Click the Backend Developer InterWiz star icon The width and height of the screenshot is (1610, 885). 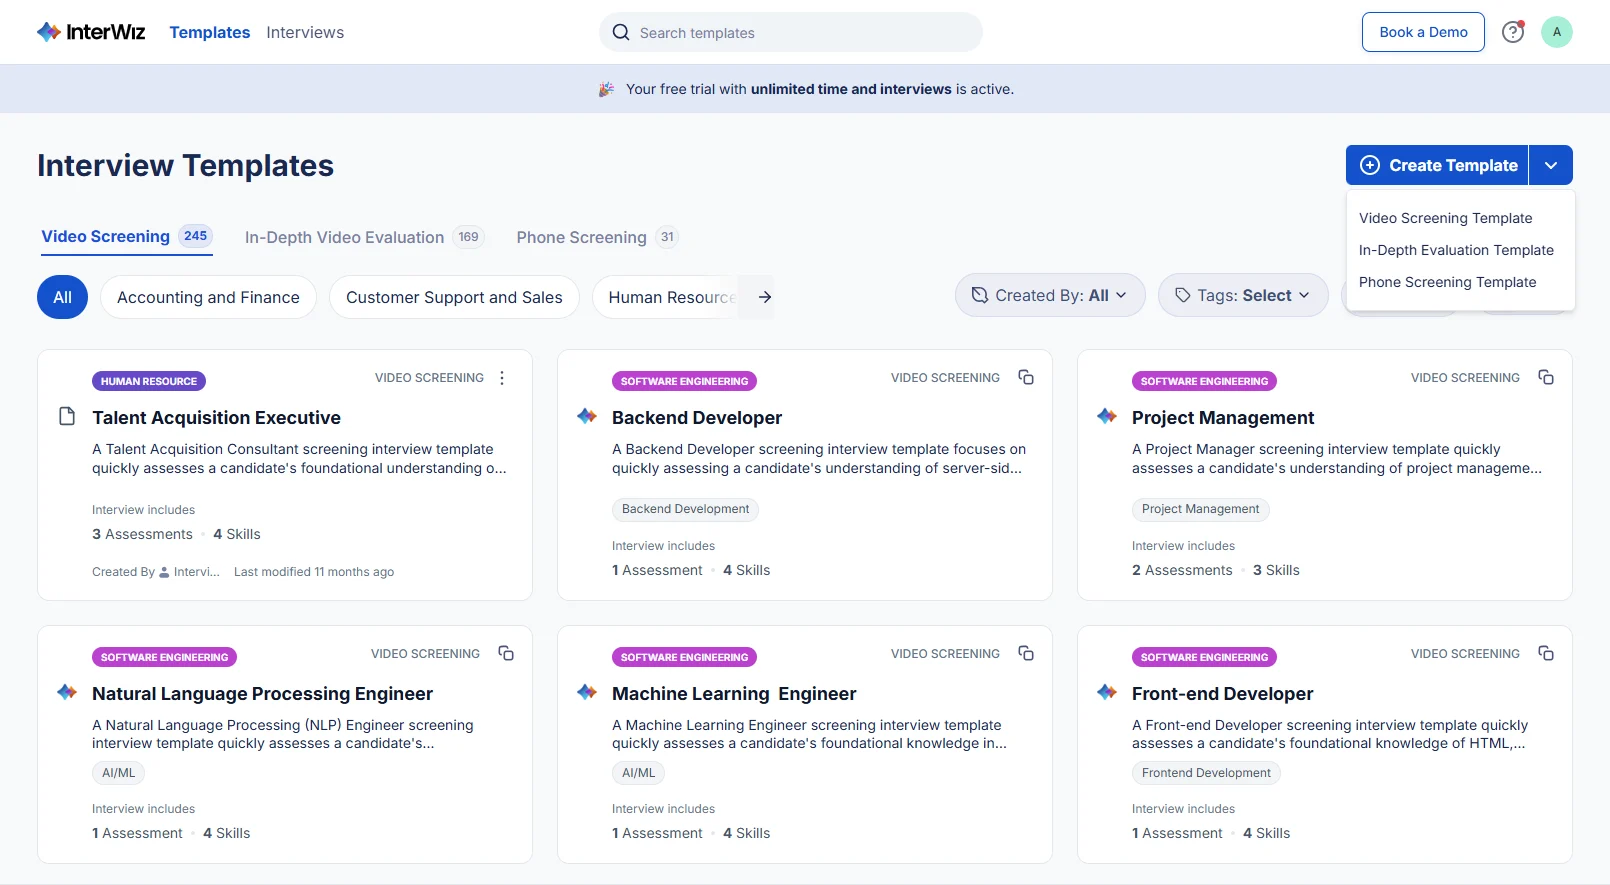[587, 416]
